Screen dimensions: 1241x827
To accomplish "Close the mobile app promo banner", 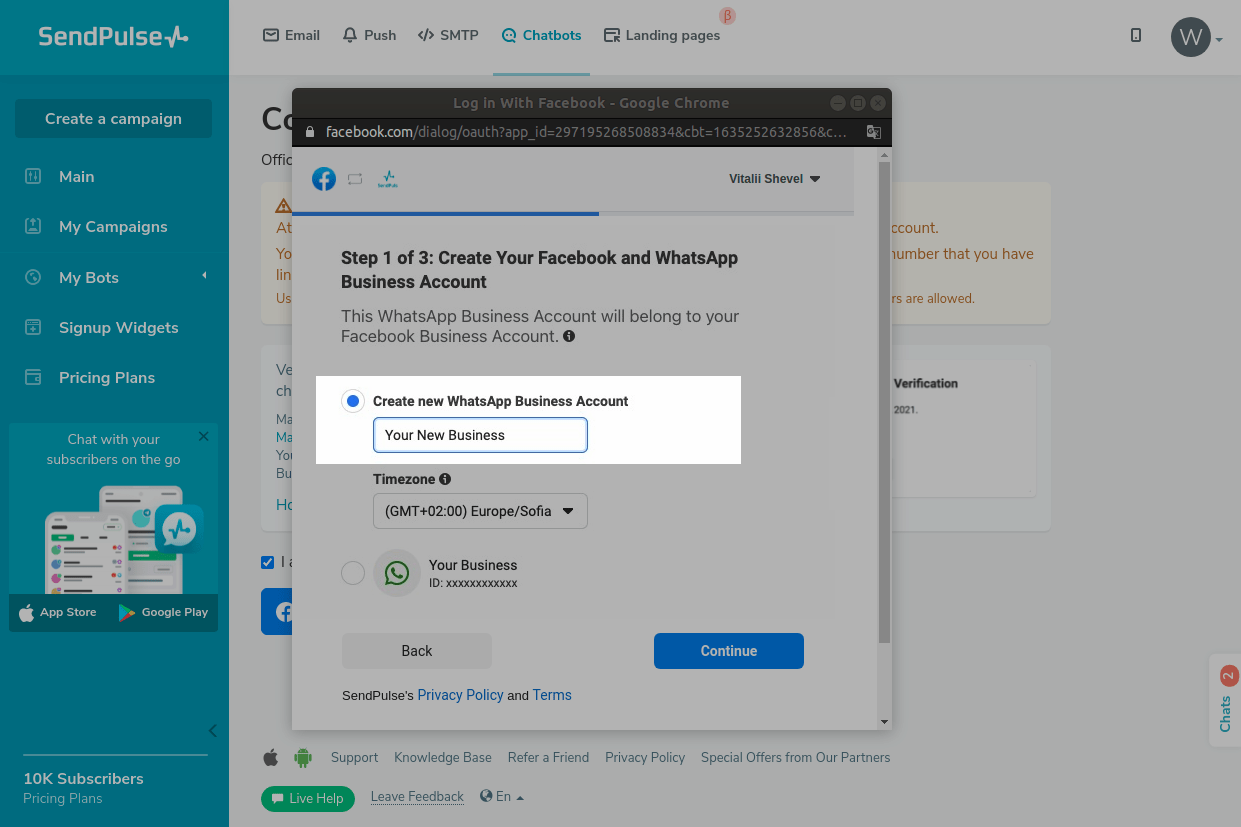I will click(x=204, y=437).
